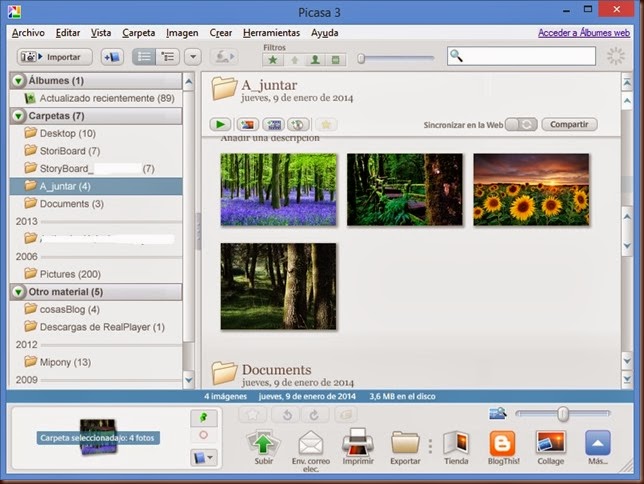Screen dimensions: 644x484
Task: Expand the Más... button
Action: click(598, 448)
